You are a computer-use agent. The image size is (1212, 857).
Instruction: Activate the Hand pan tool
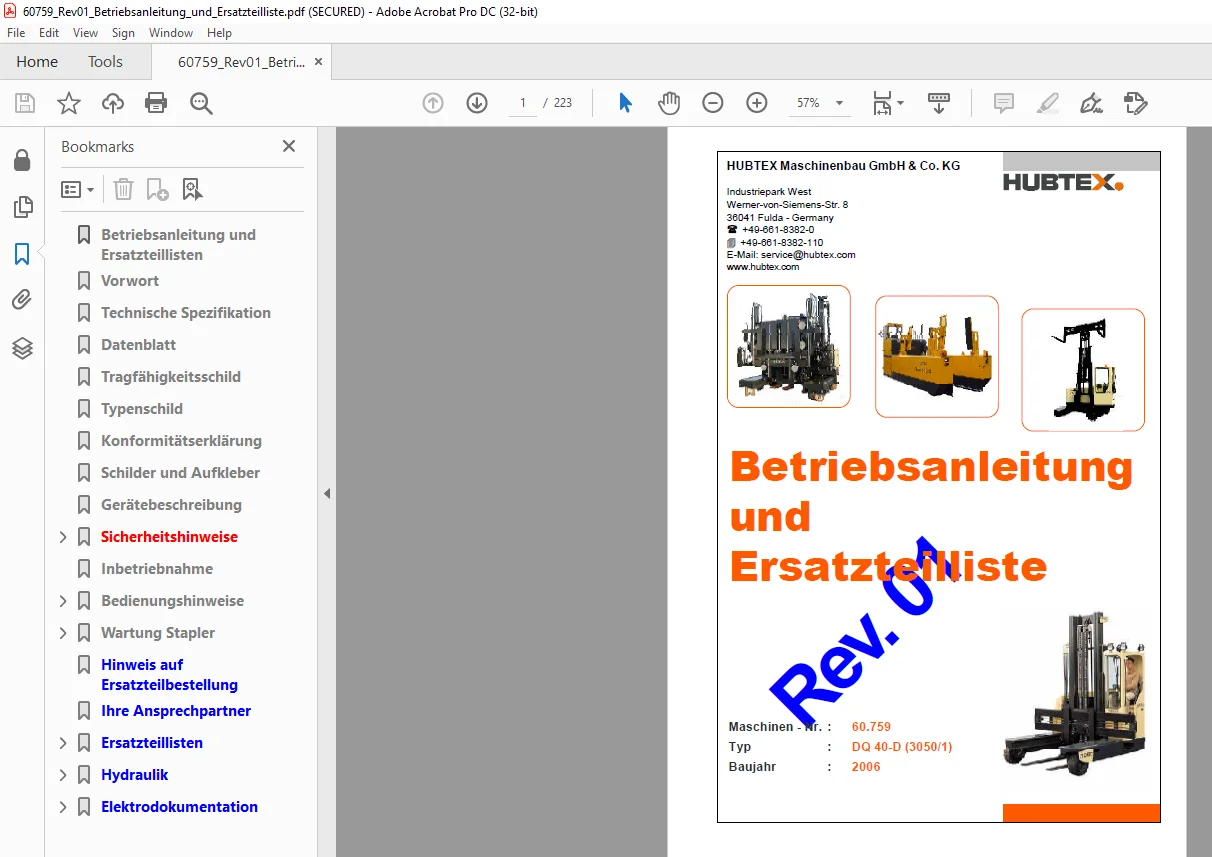(669, 103)
